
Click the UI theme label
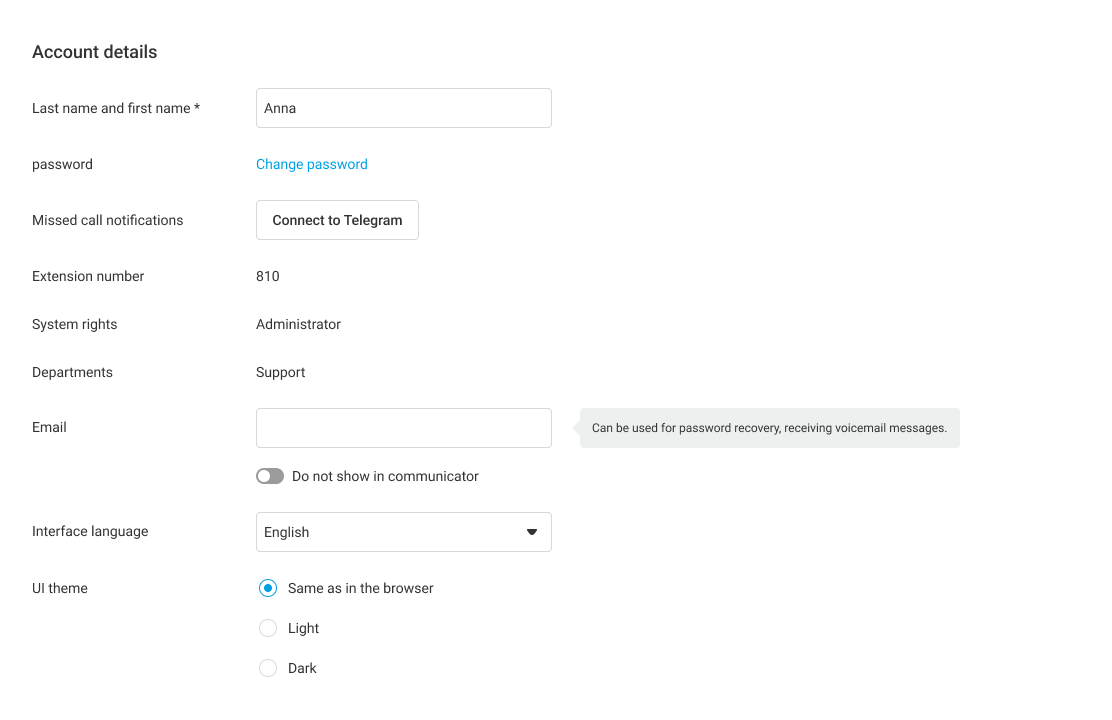(x=60, y=588)
